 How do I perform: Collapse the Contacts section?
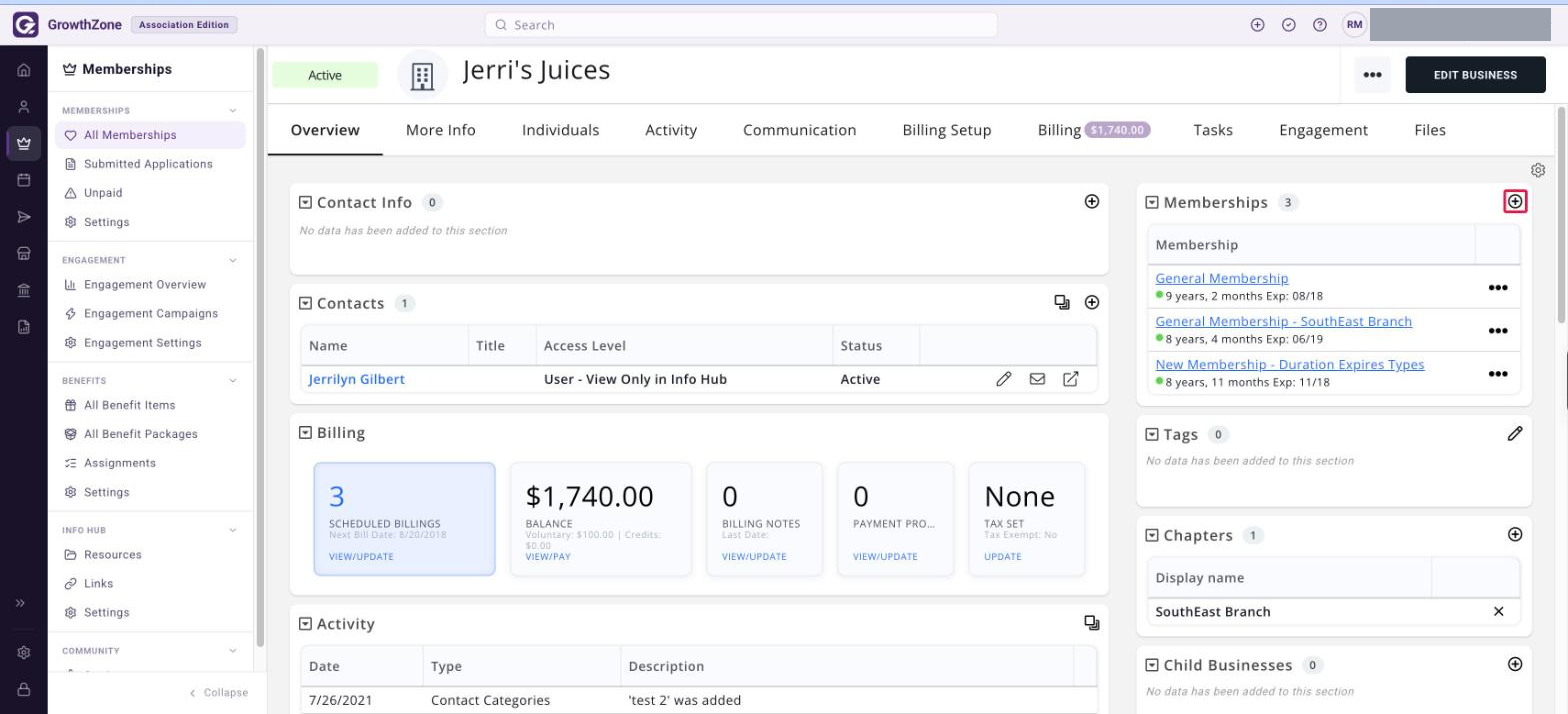coord(305,303)
